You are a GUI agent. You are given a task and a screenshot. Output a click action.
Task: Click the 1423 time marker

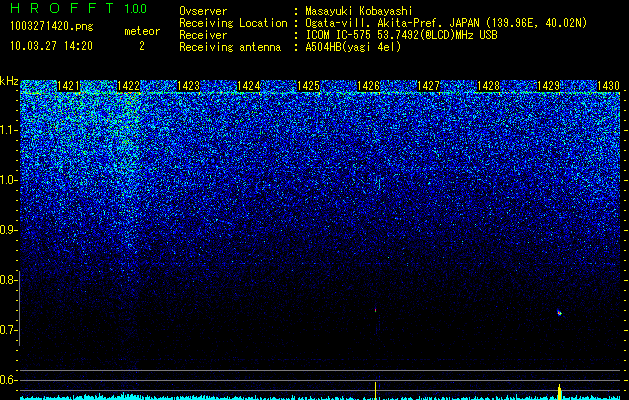[189, 86]
